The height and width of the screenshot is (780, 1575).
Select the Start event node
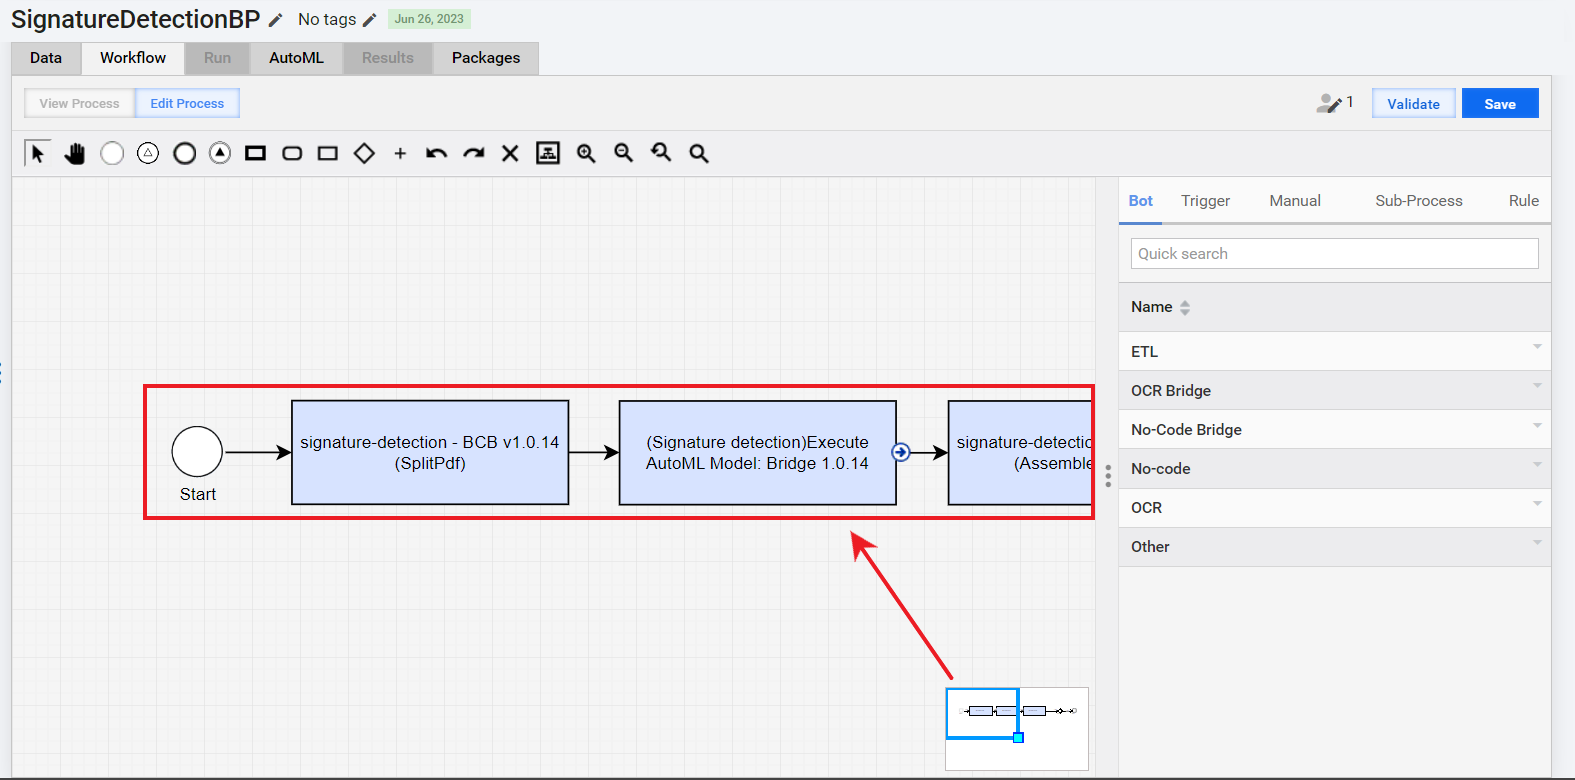pyautogui.click(x=197, y=452)
